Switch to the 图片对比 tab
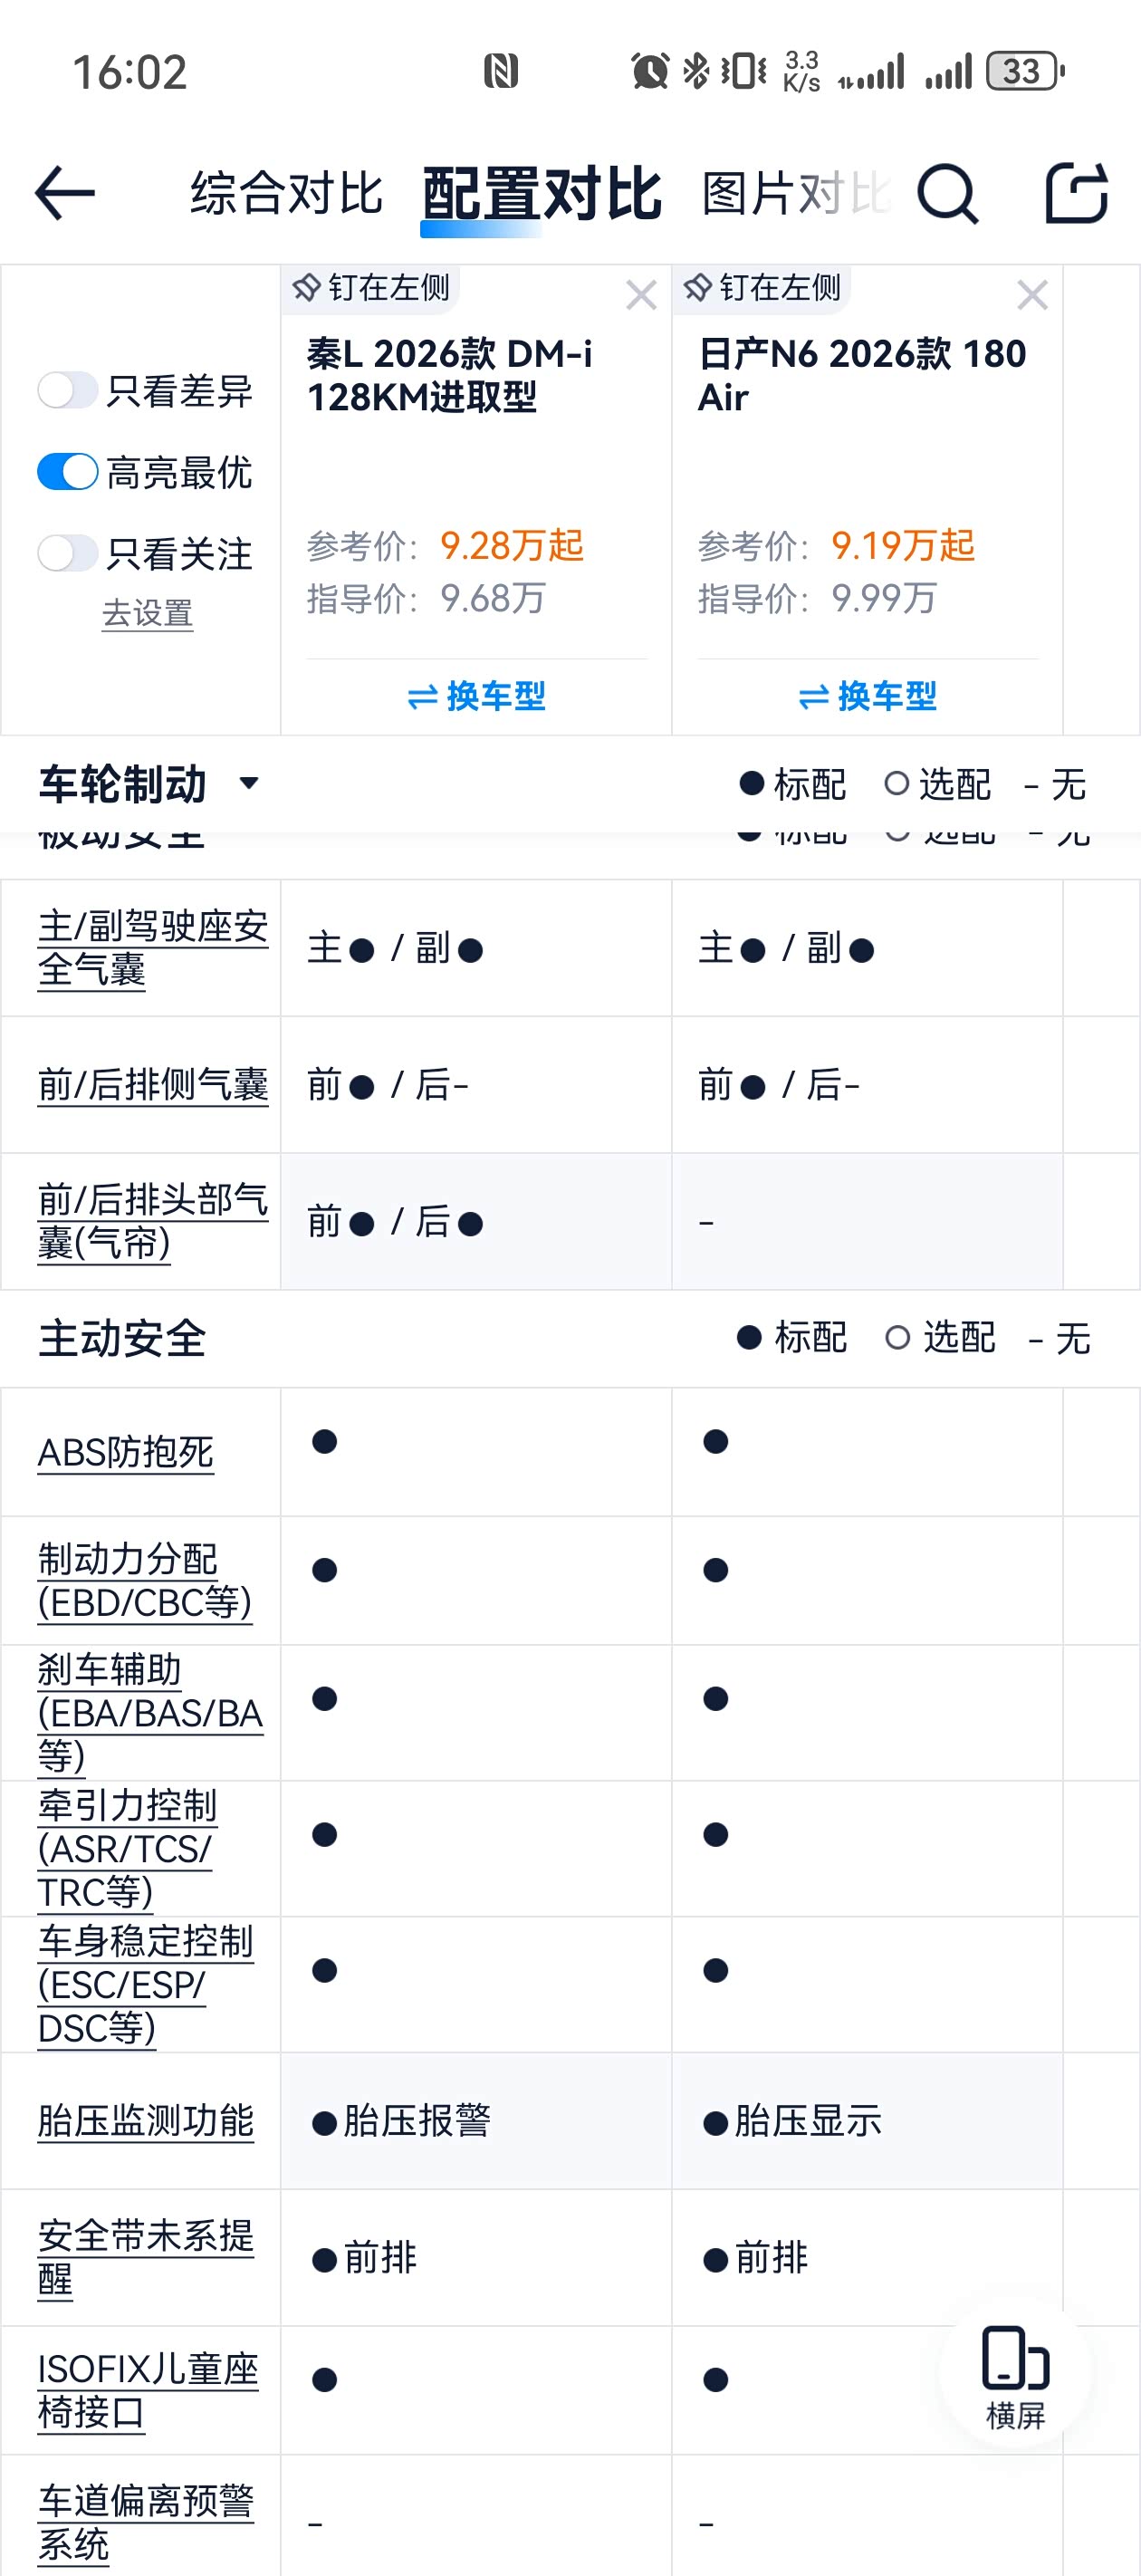 click(x=796, y=193)
